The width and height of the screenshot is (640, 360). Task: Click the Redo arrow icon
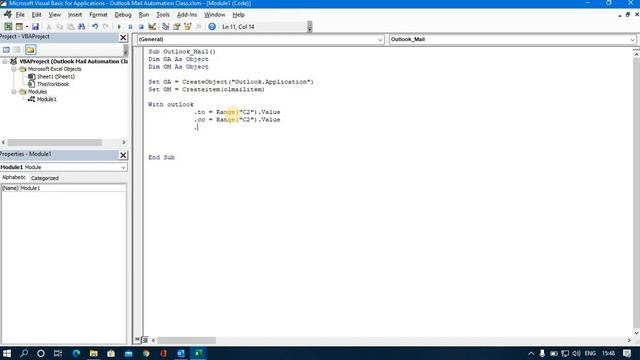coord(106,27)
